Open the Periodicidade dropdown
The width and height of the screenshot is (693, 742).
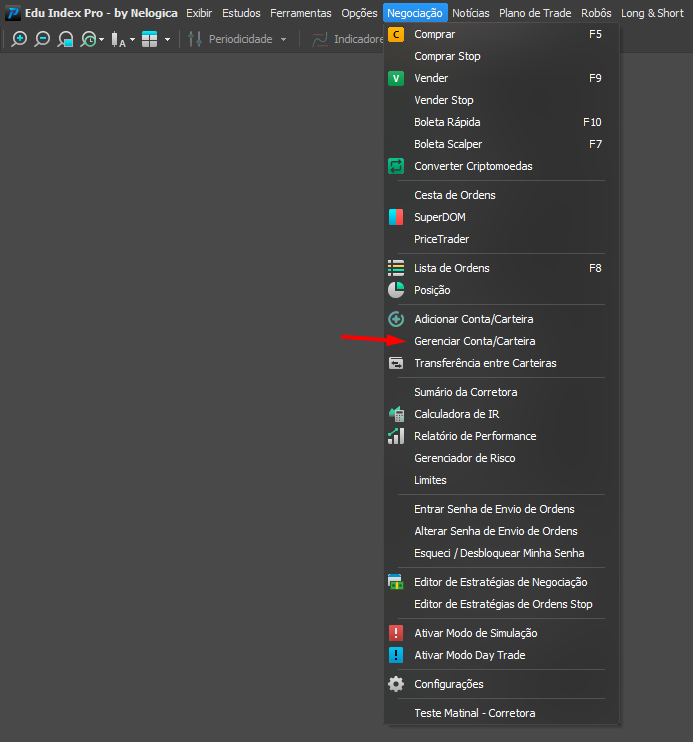pos(283,39)
